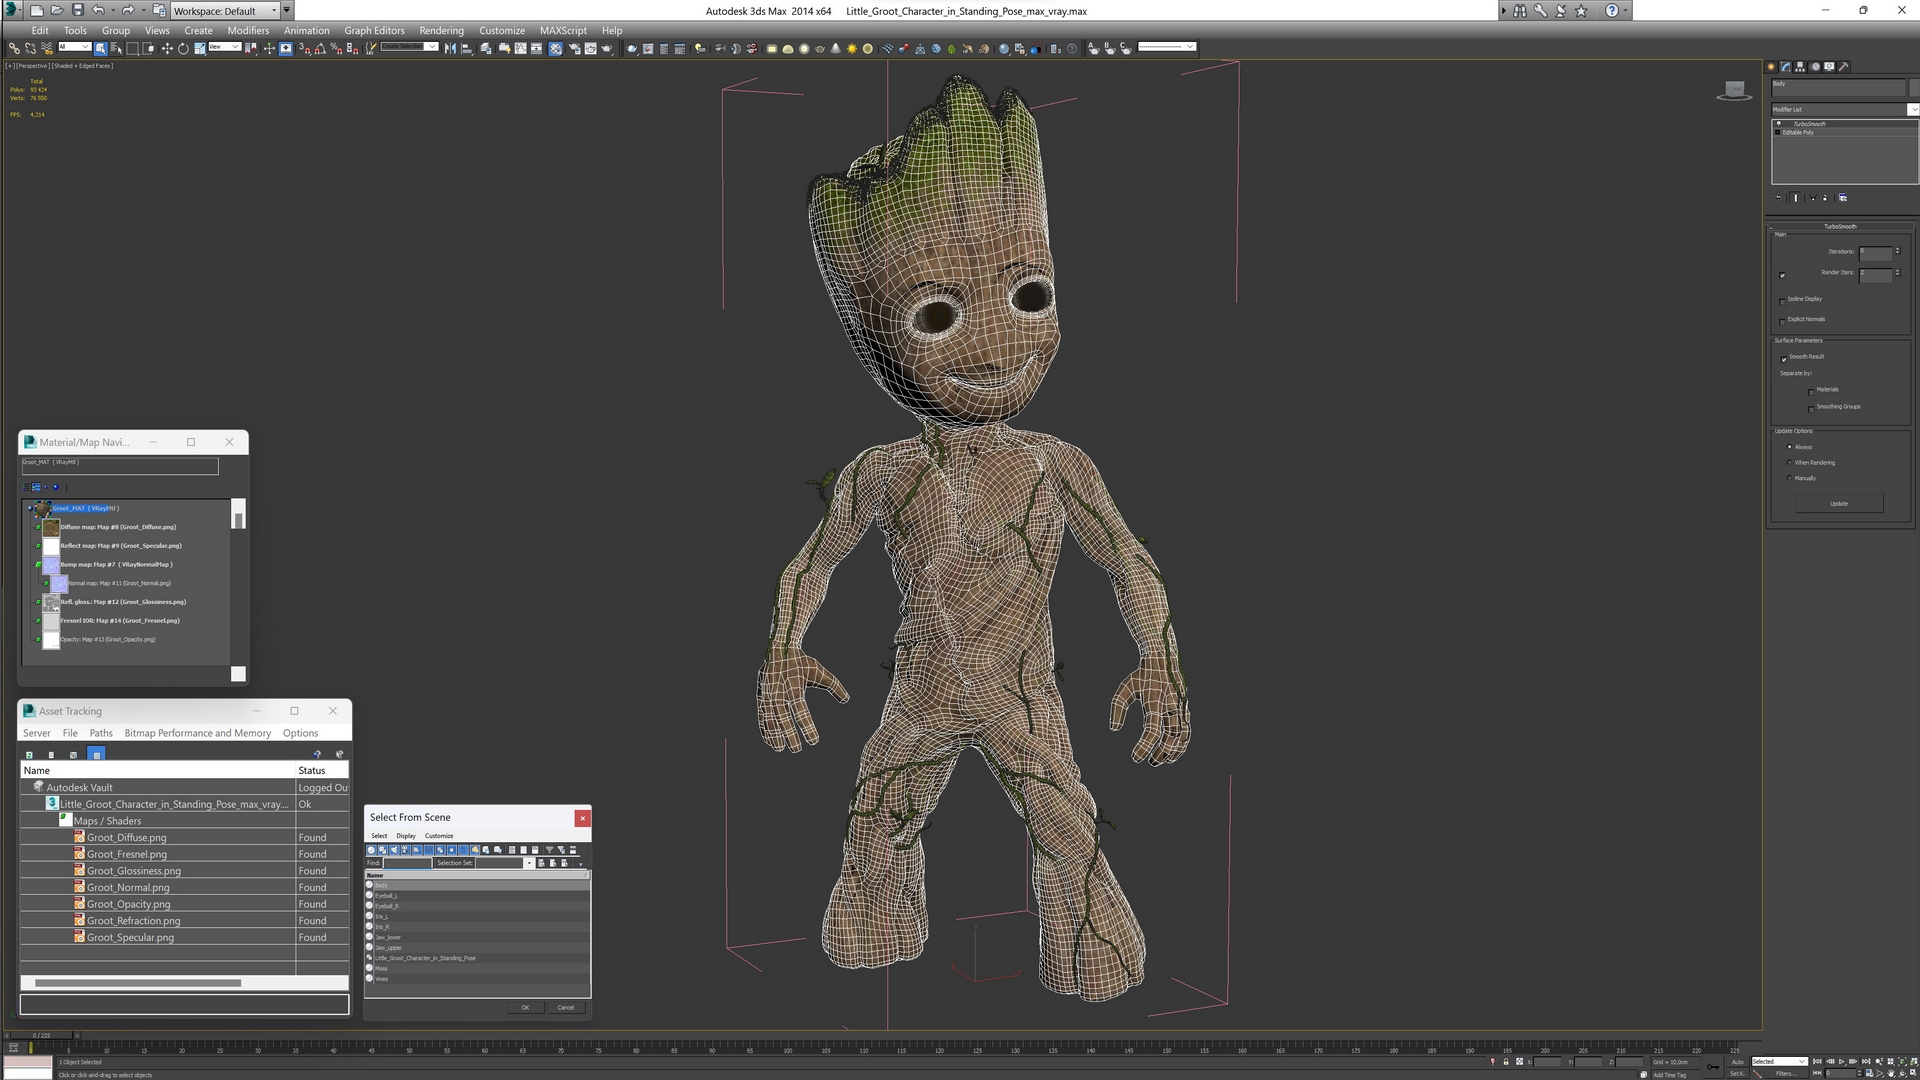This screenshot has width=1920, height=1080.
Task: Increase Iterations with the spinner arrows
Action: tap(1898, 250)
